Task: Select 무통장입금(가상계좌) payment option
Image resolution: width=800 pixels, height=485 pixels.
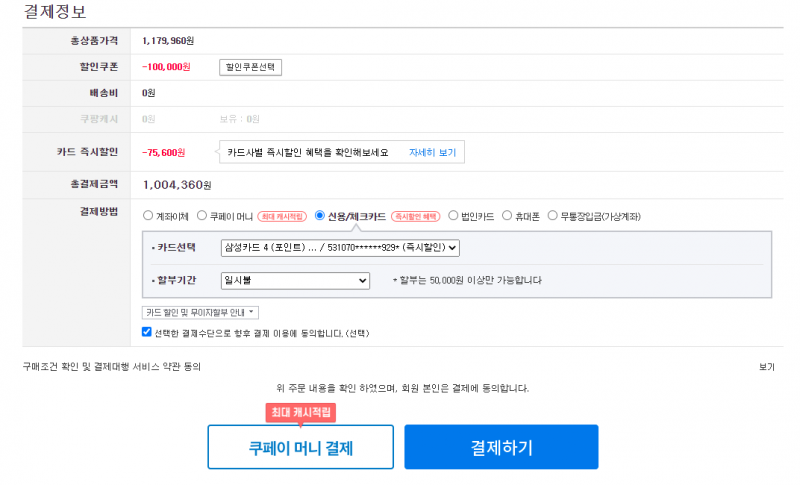Action: coord(553,215)
